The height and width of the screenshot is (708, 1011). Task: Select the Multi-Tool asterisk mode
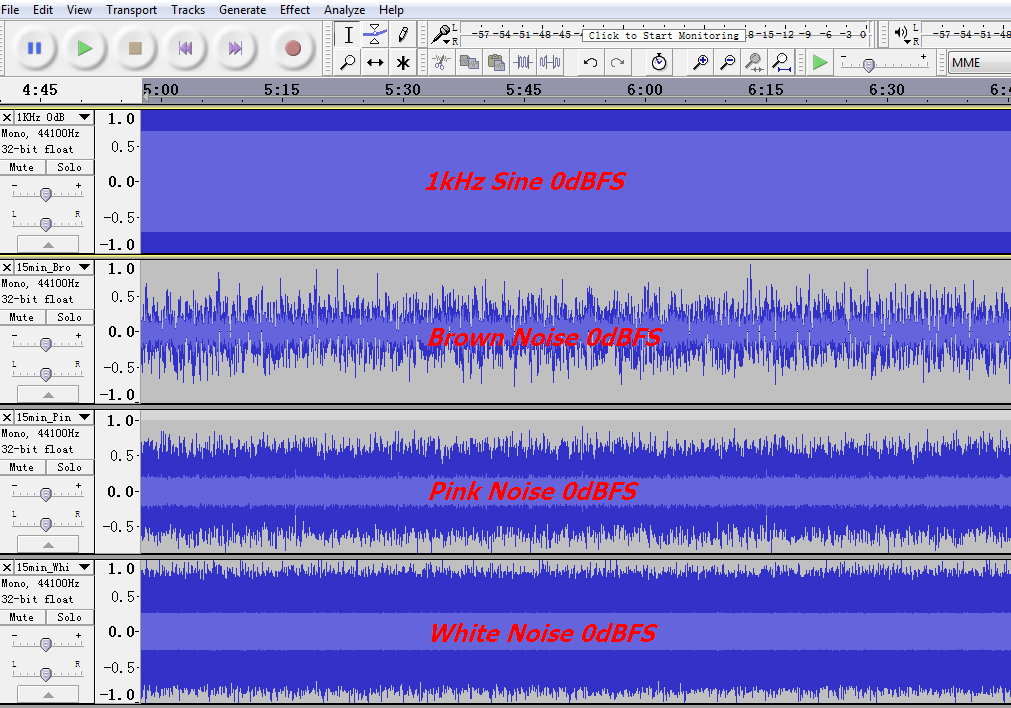(403, 63)
